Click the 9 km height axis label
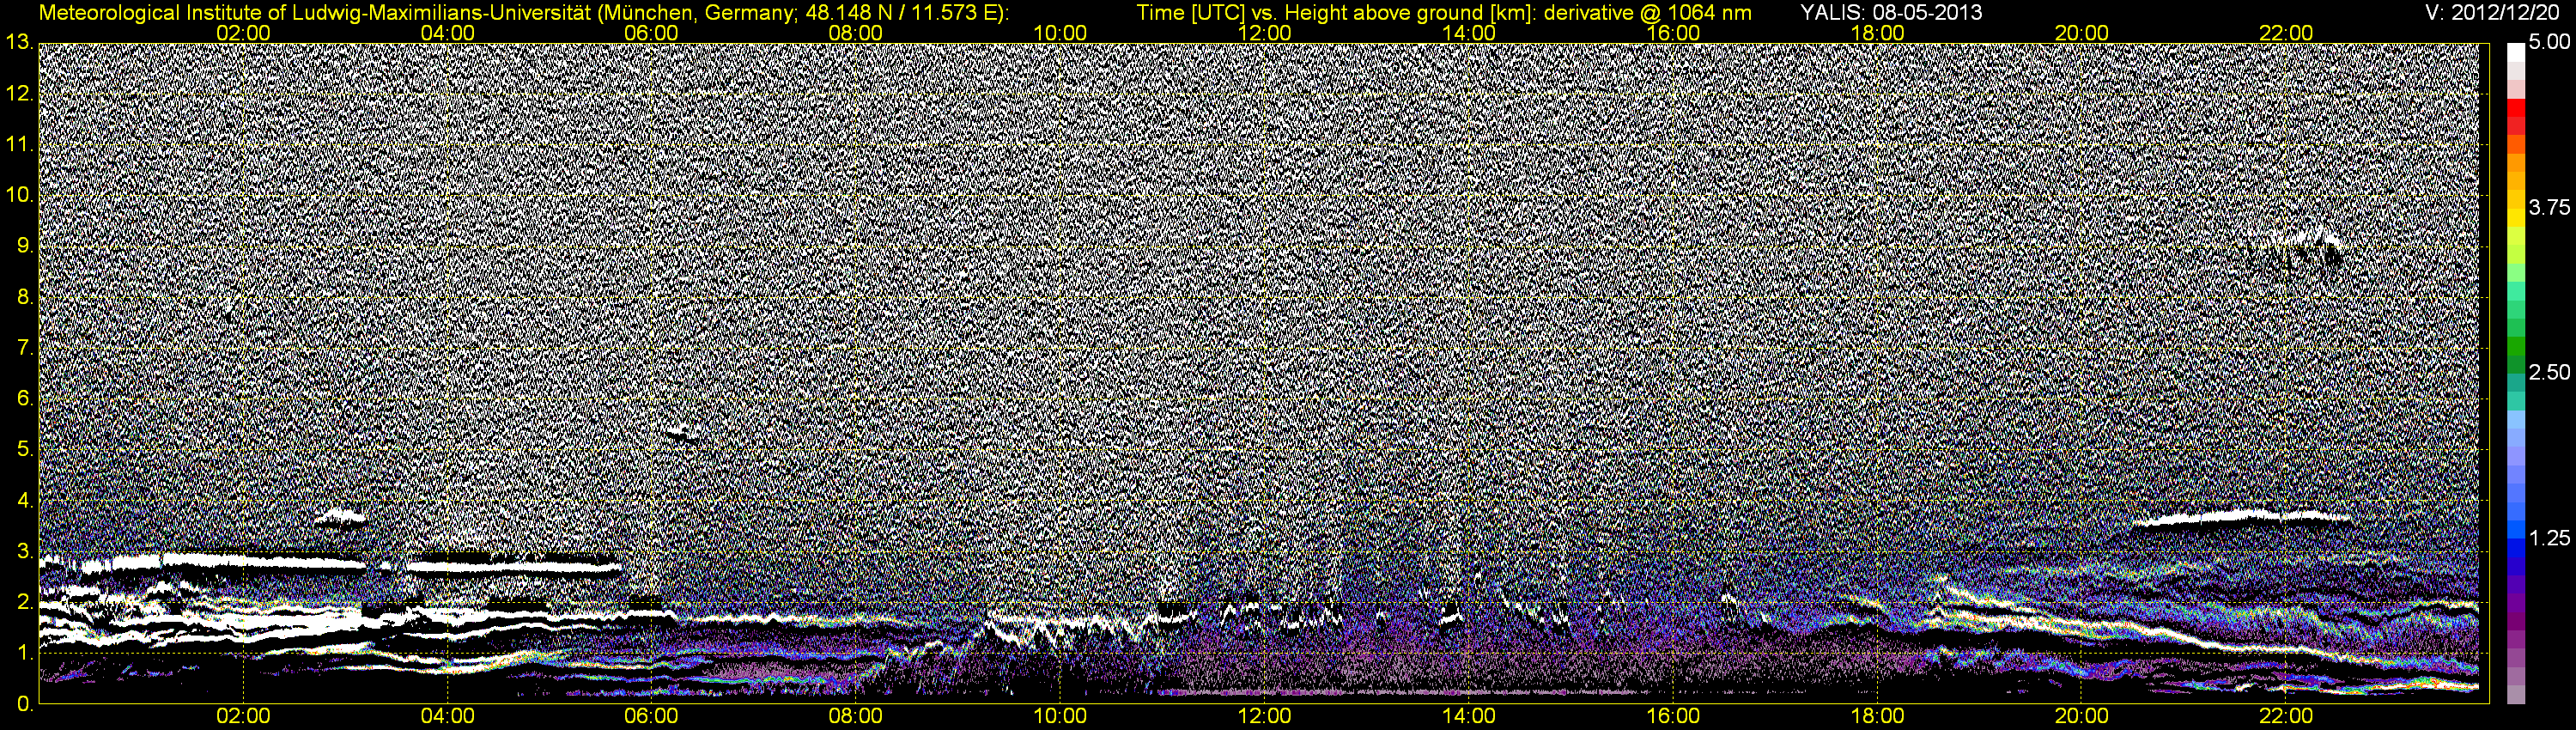Screen dimensions: 2576x730 click(x=24, y=246)
